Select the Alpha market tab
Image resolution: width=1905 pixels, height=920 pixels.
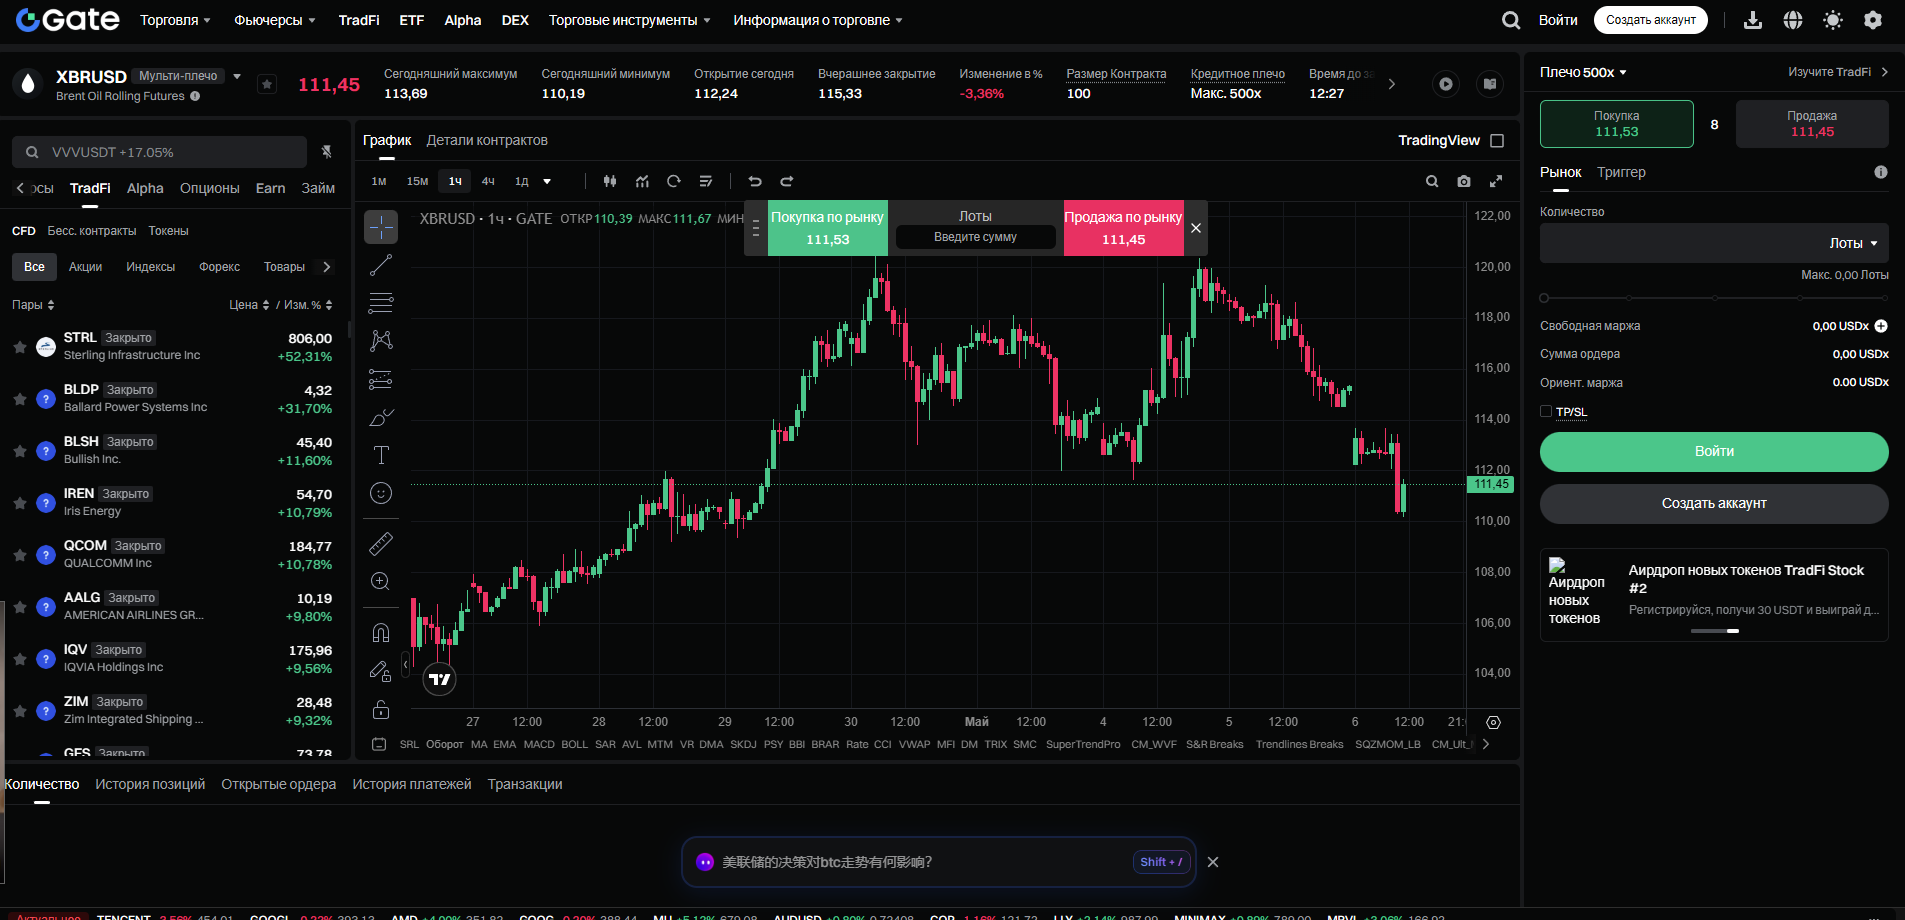(x=145, y=188)
